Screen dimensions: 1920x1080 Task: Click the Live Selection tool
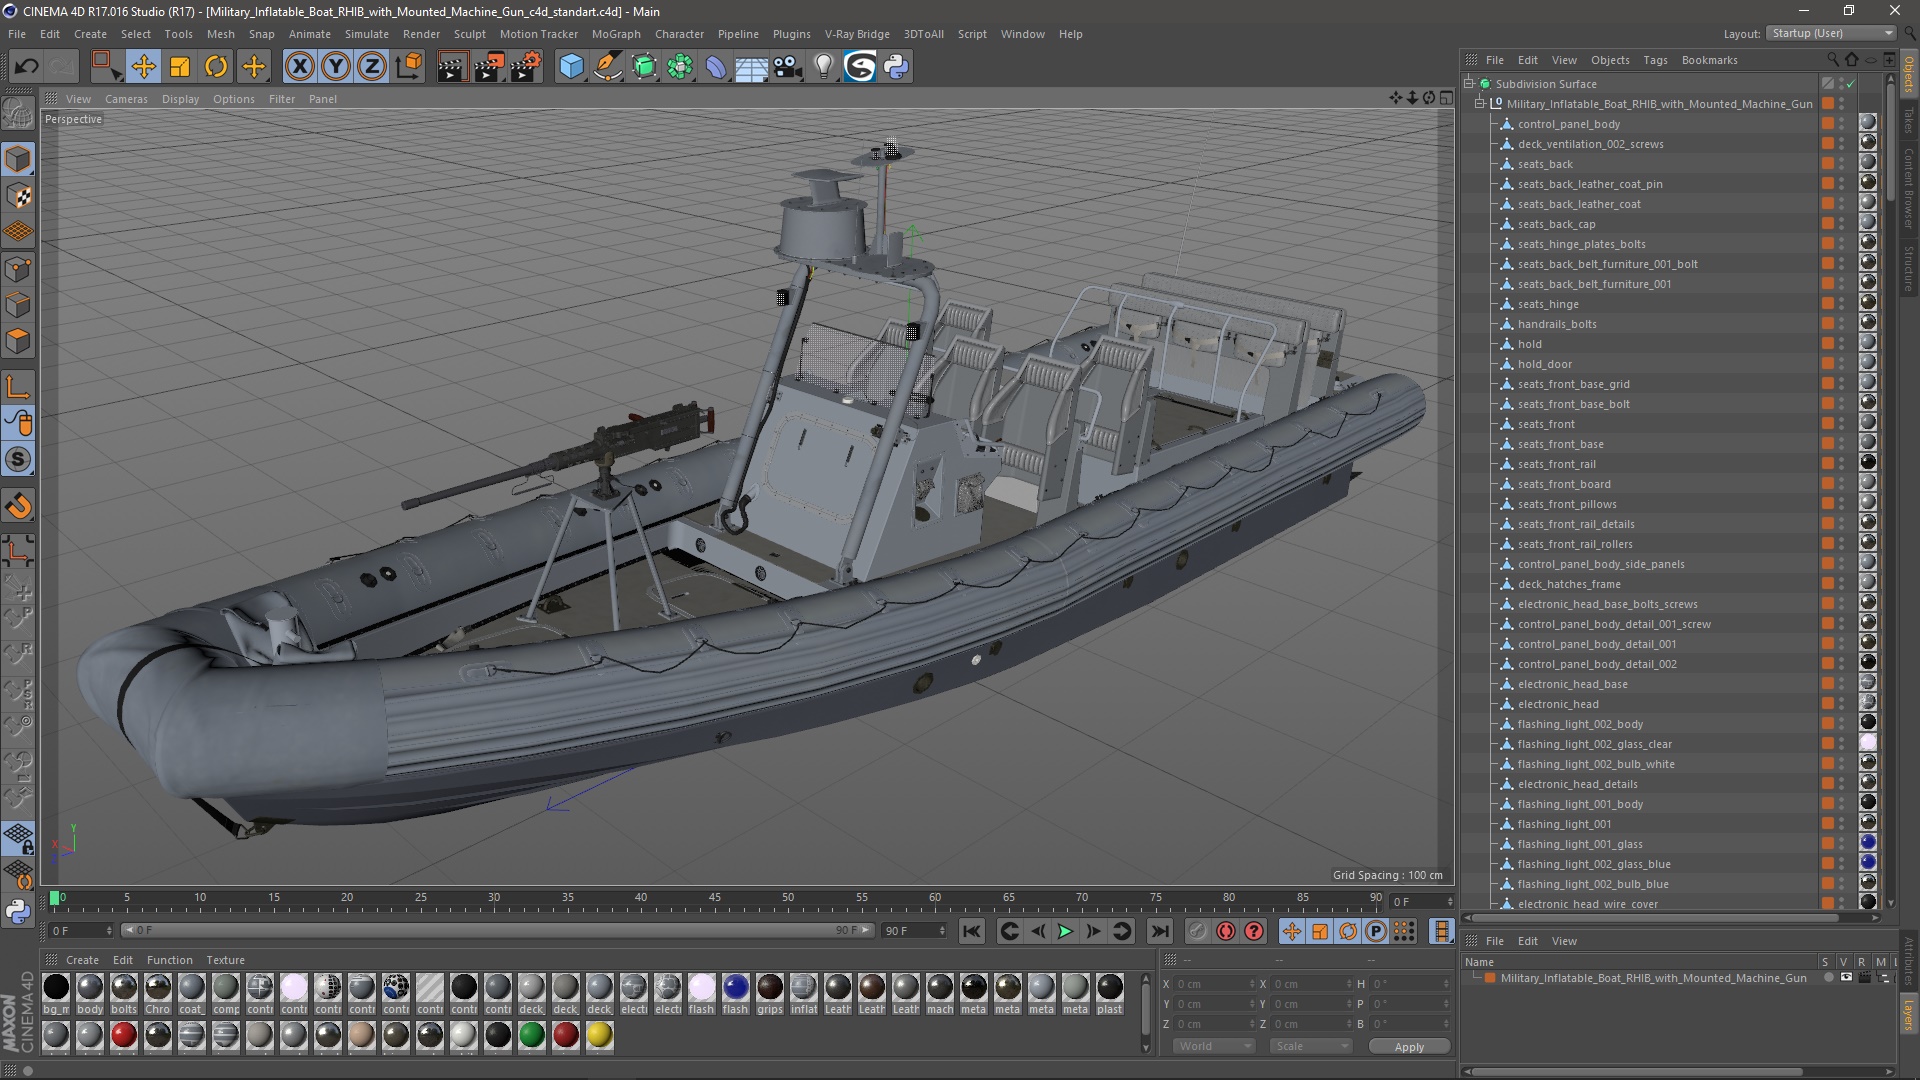coord(106,67)
